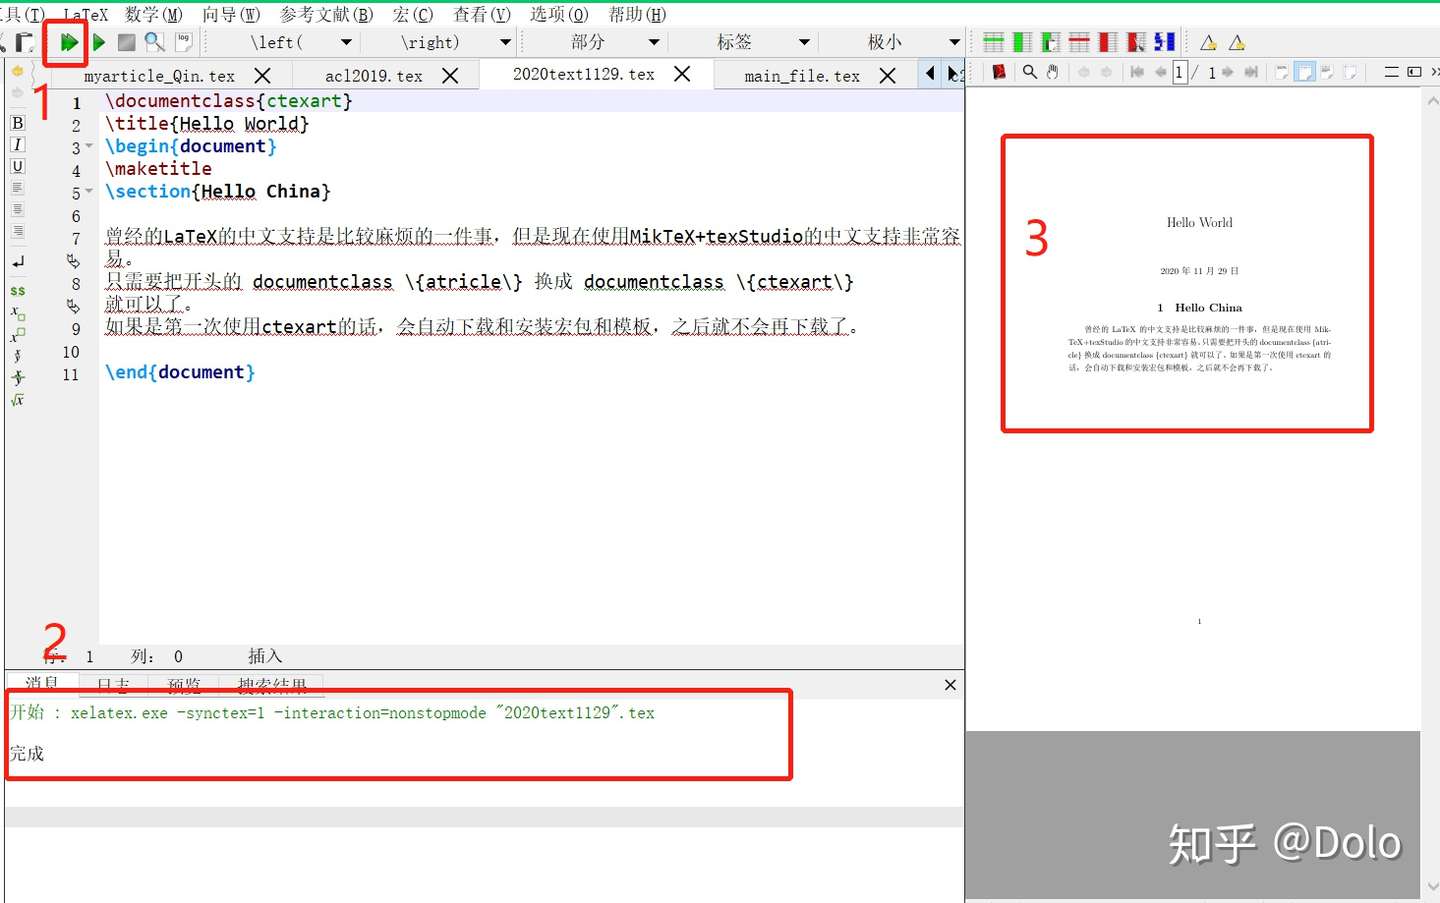The width and height of the screenshot is (1440, 903).
Task: Apply Bold formatting from side toolbar
Action: point(17,123)
